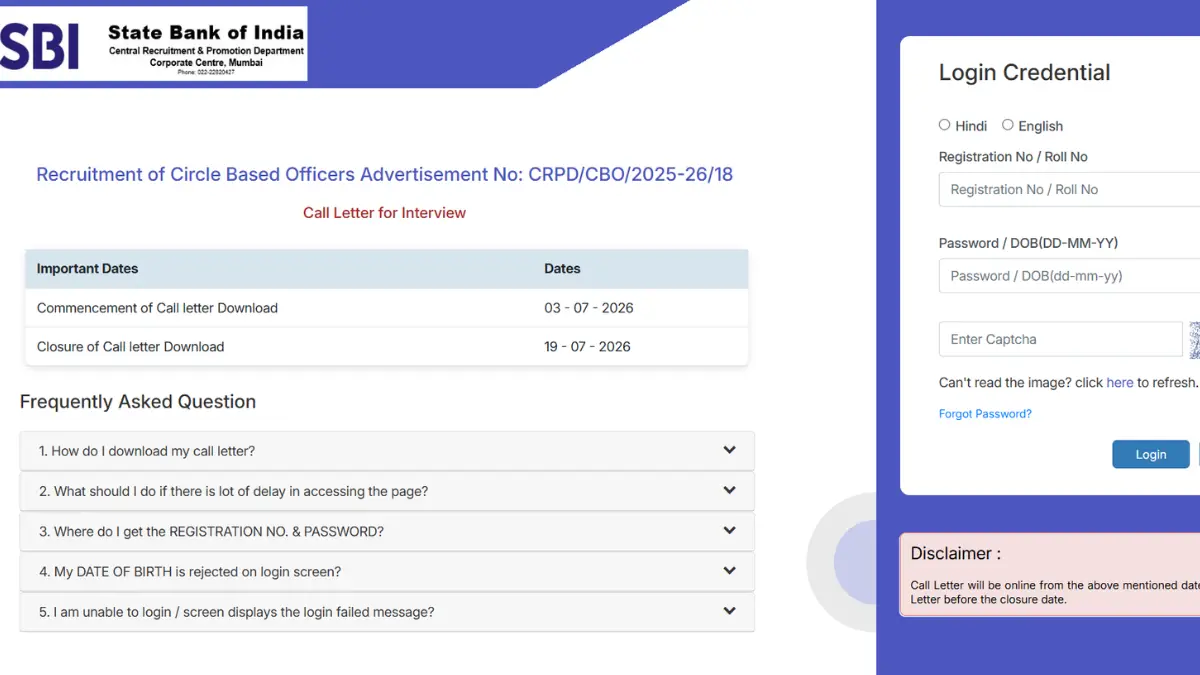Expand FAQ about login failed message
The image size is (1200, 675).
387,612
